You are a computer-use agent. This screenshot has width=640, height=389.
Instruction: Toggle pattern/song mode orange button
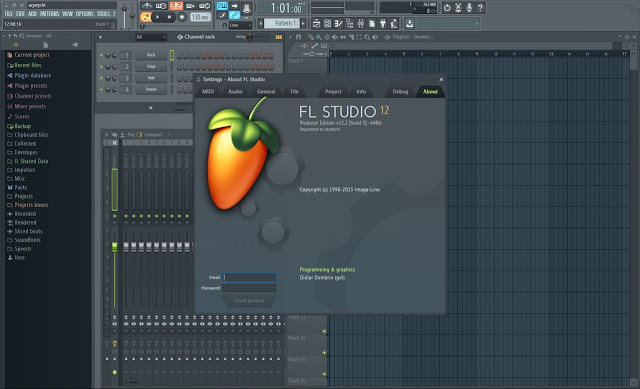(145, 17)
